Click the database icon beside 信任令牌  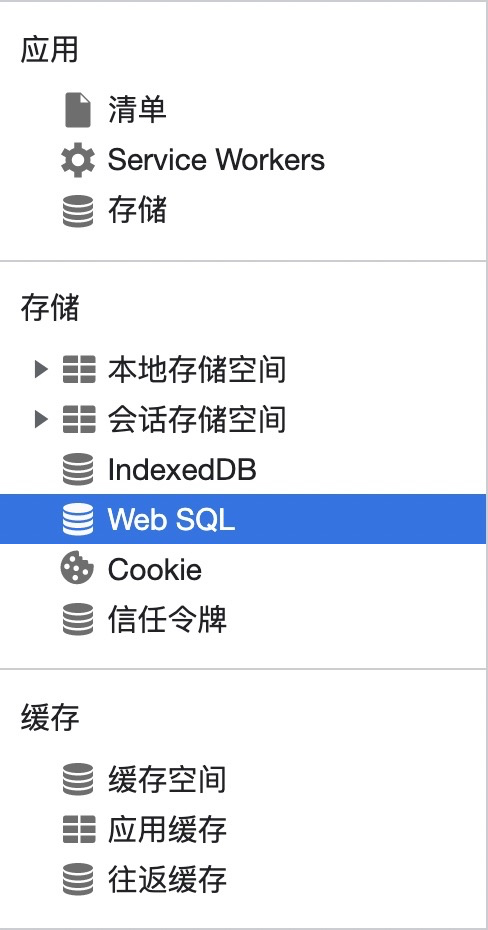(x=78, y=619)
